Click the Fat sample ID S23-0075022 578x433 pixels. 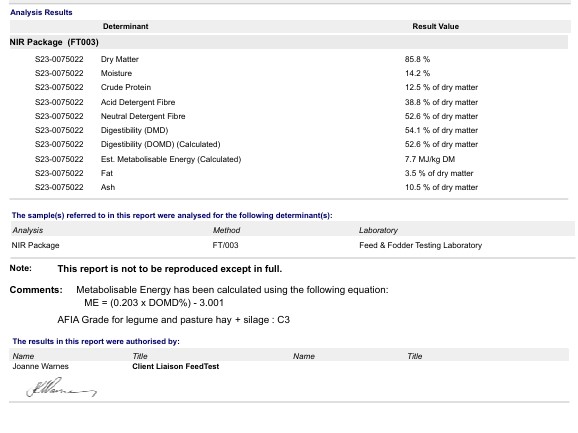pyautogui.click(x=59, y=173)
